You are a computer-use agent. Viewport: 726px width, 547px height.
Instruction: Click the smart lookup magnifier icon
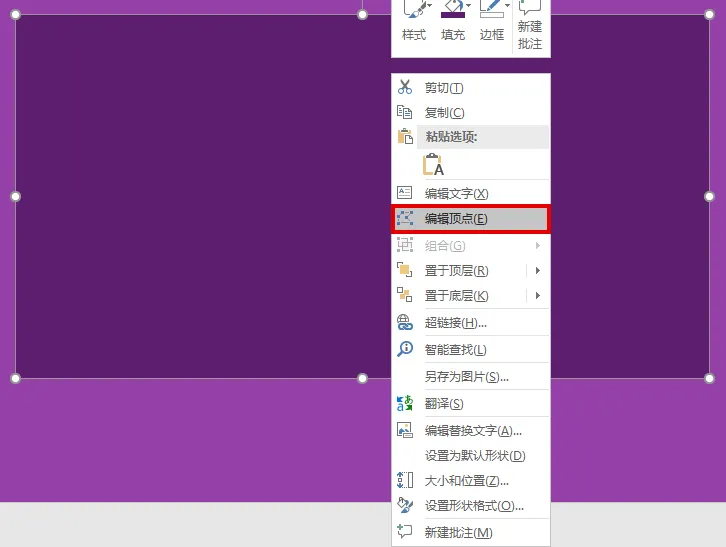point(405,349)
